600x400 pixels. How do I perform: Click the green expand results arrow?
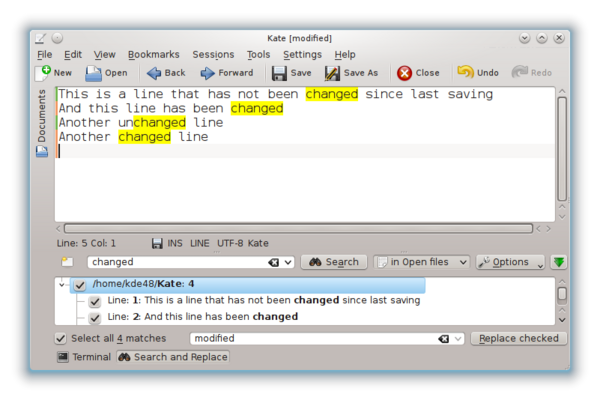coord(559,262)
